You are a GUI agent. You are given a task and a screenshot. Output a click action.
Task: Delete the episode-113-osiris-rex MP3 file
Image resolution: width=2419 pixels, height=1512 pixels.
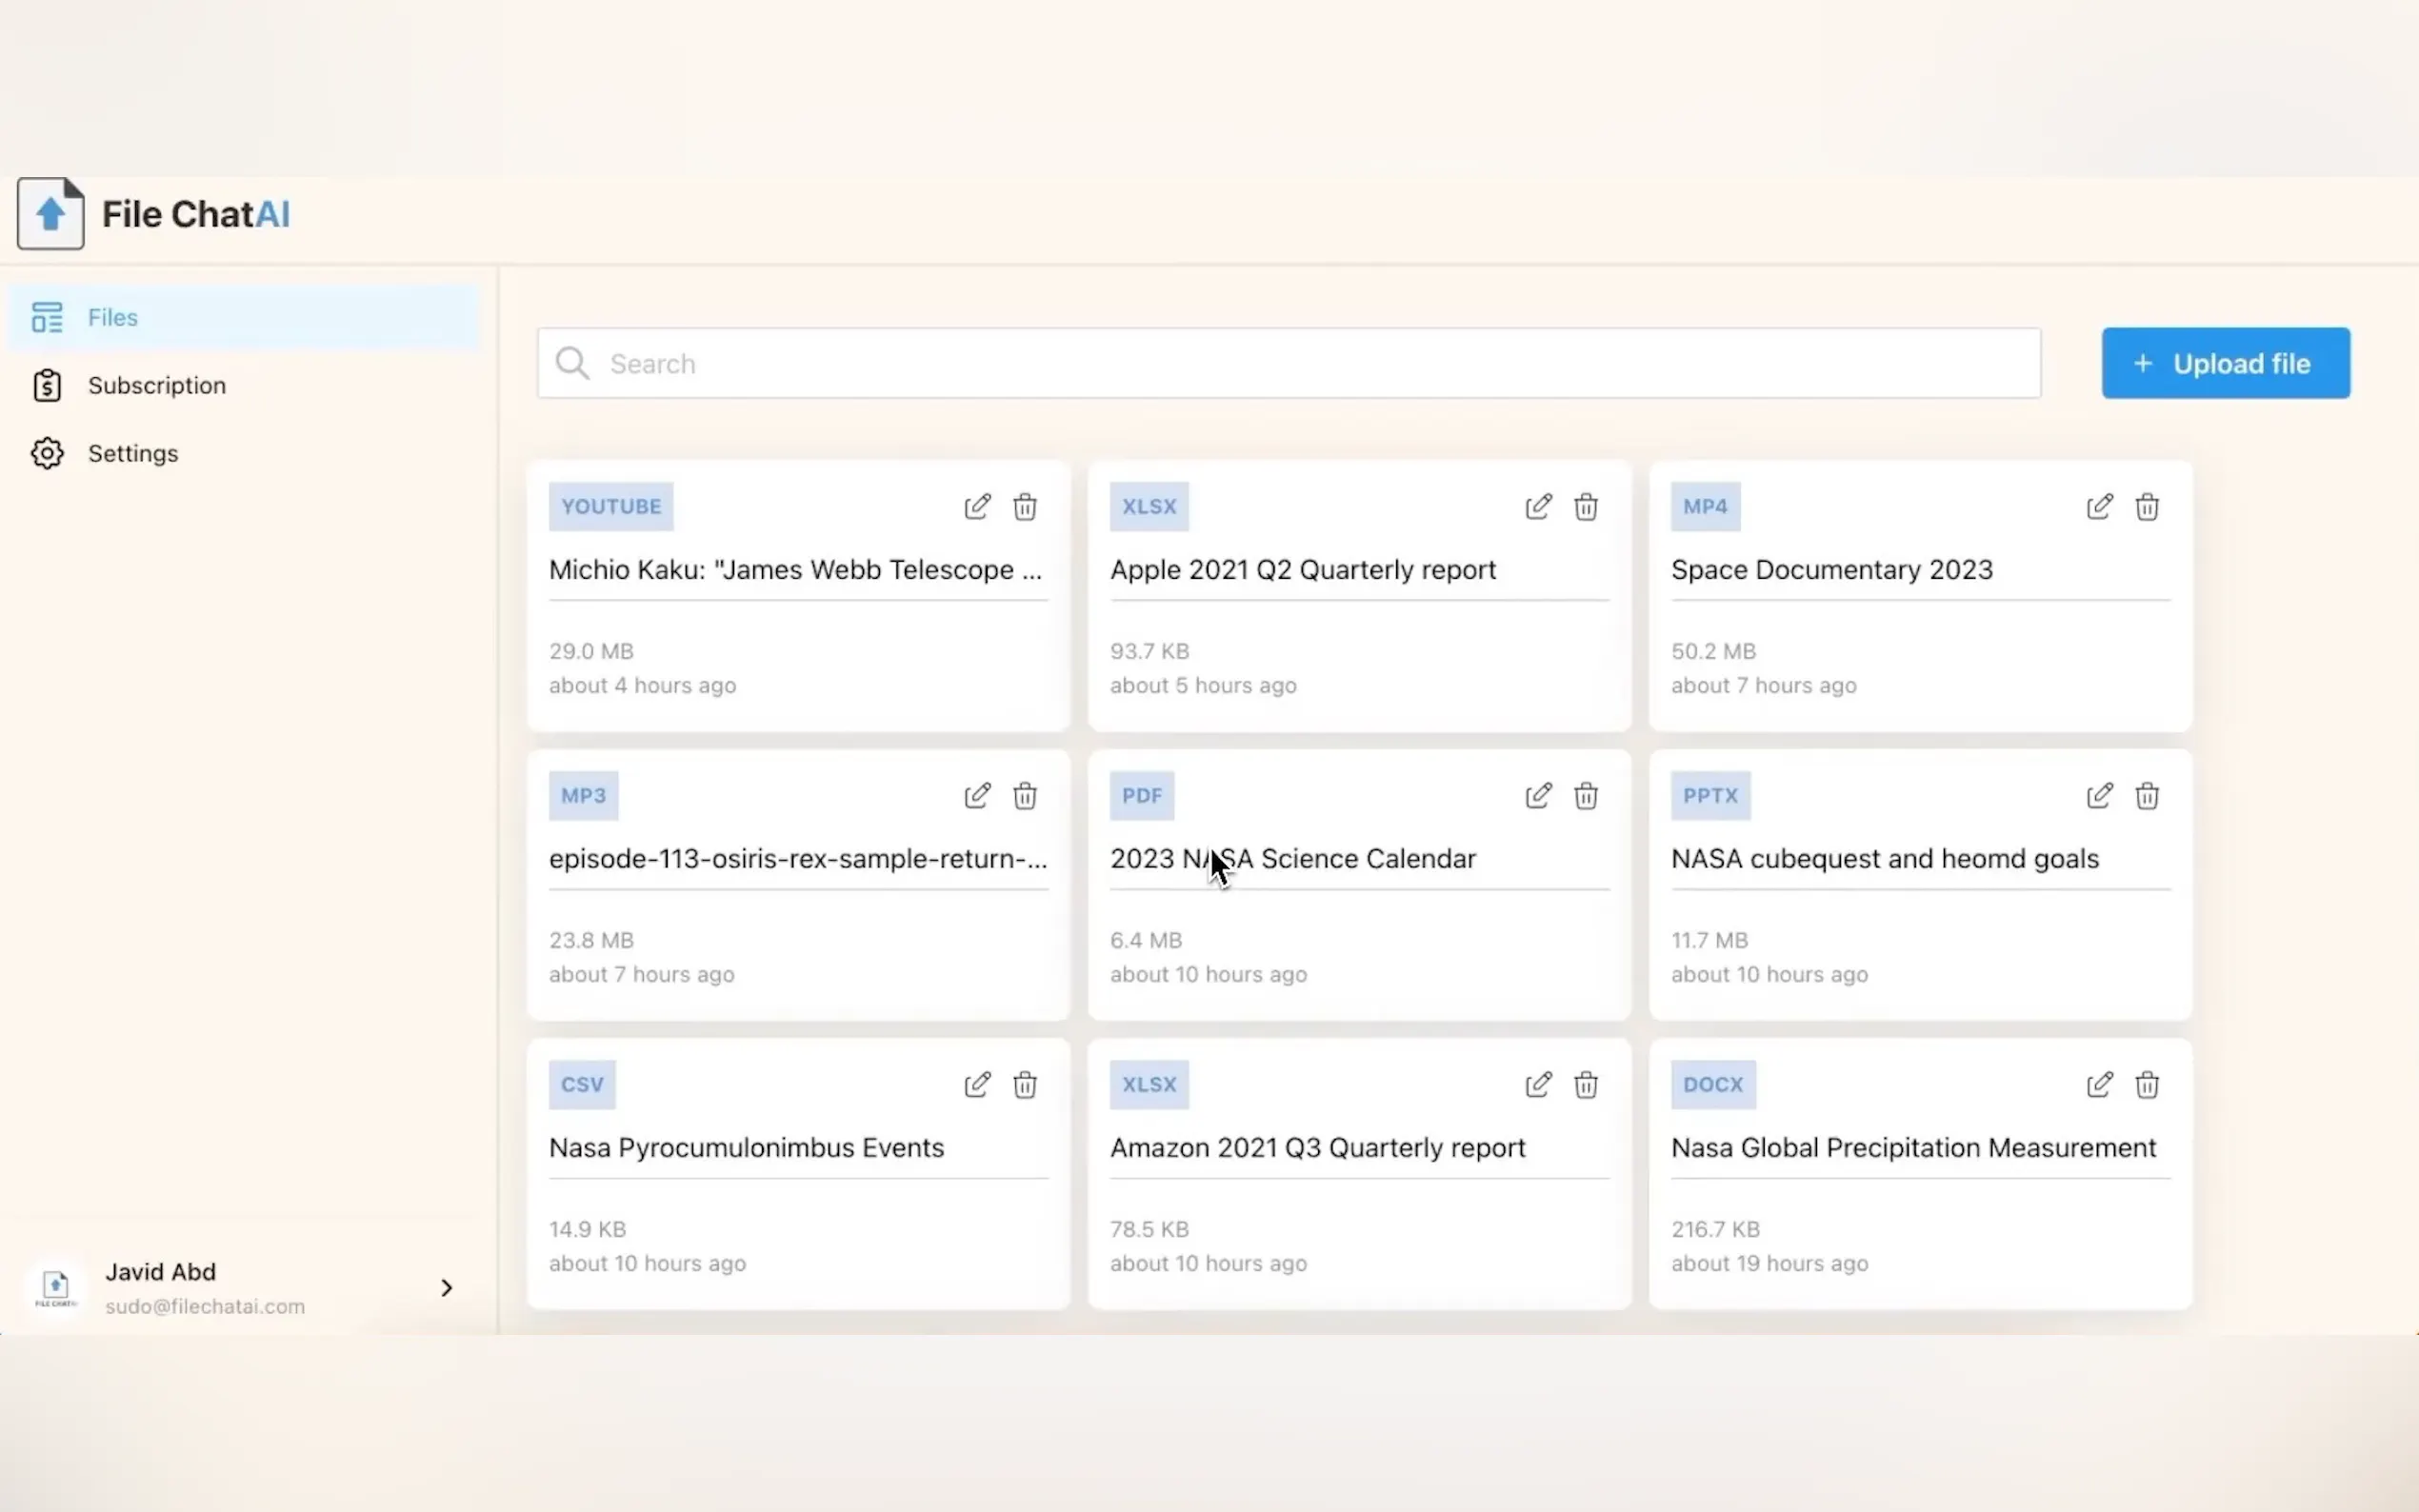(x=1024, y=796)
